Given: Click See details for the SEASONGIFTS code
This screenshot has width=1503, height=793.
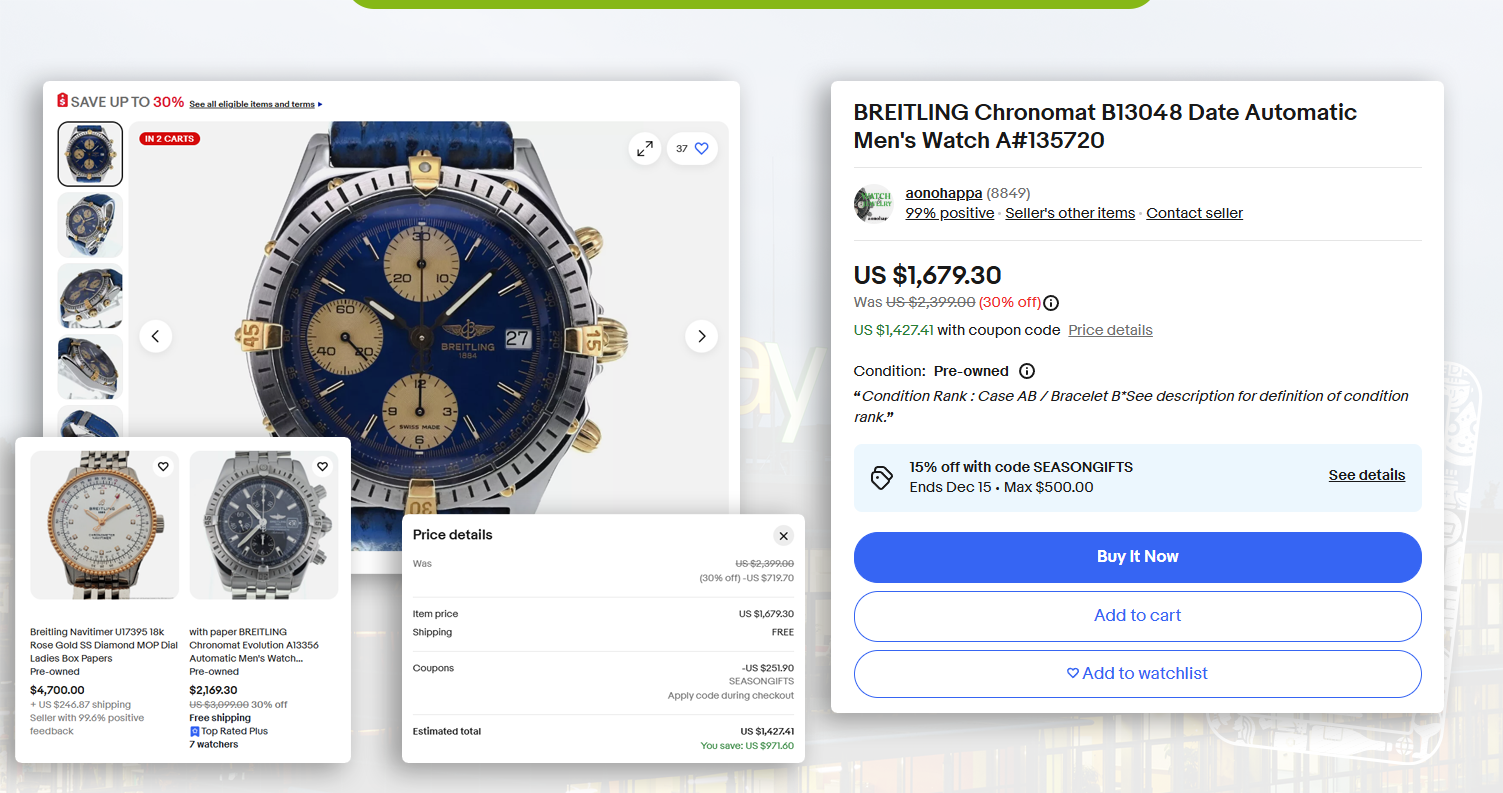Looking at the screenshot, I should pyautogui.click(x=1367, y=475).
